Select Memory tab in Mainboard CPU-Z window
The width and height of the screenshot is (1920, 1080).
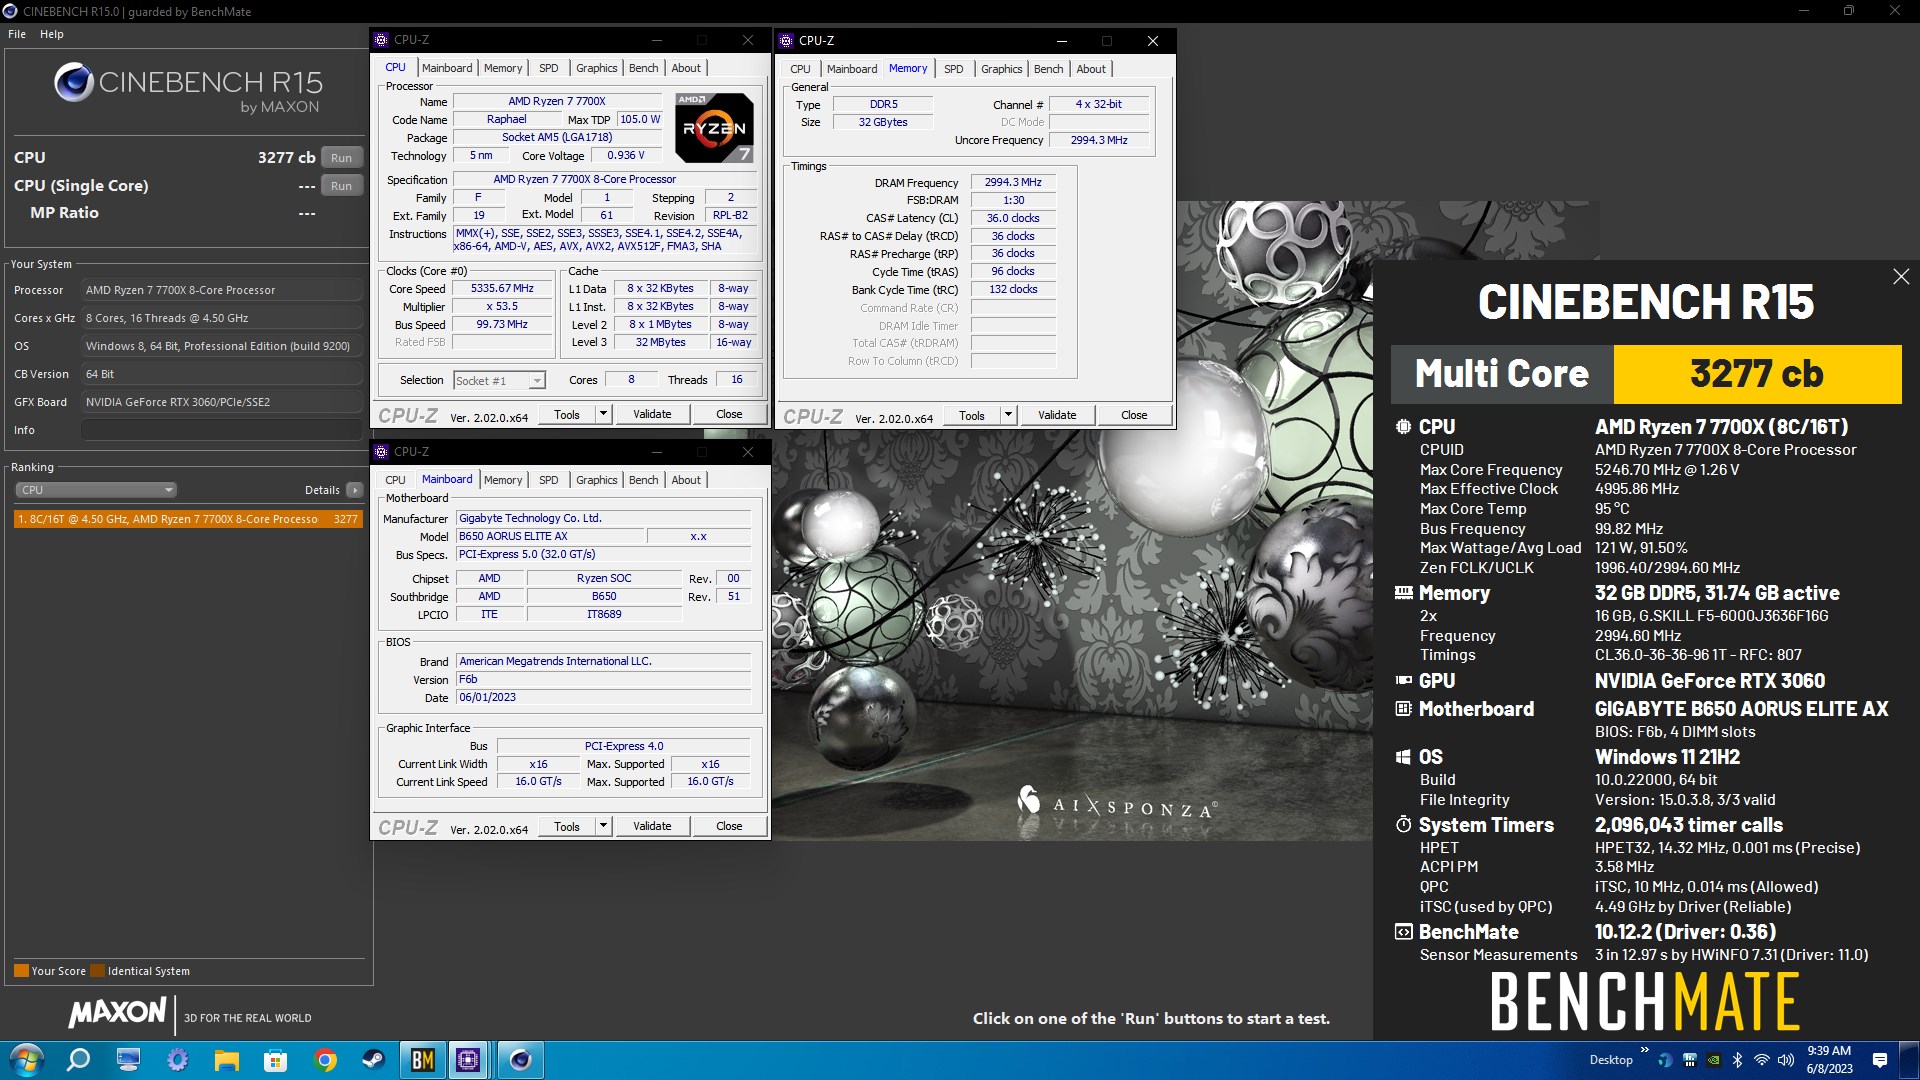coord(503,480)
